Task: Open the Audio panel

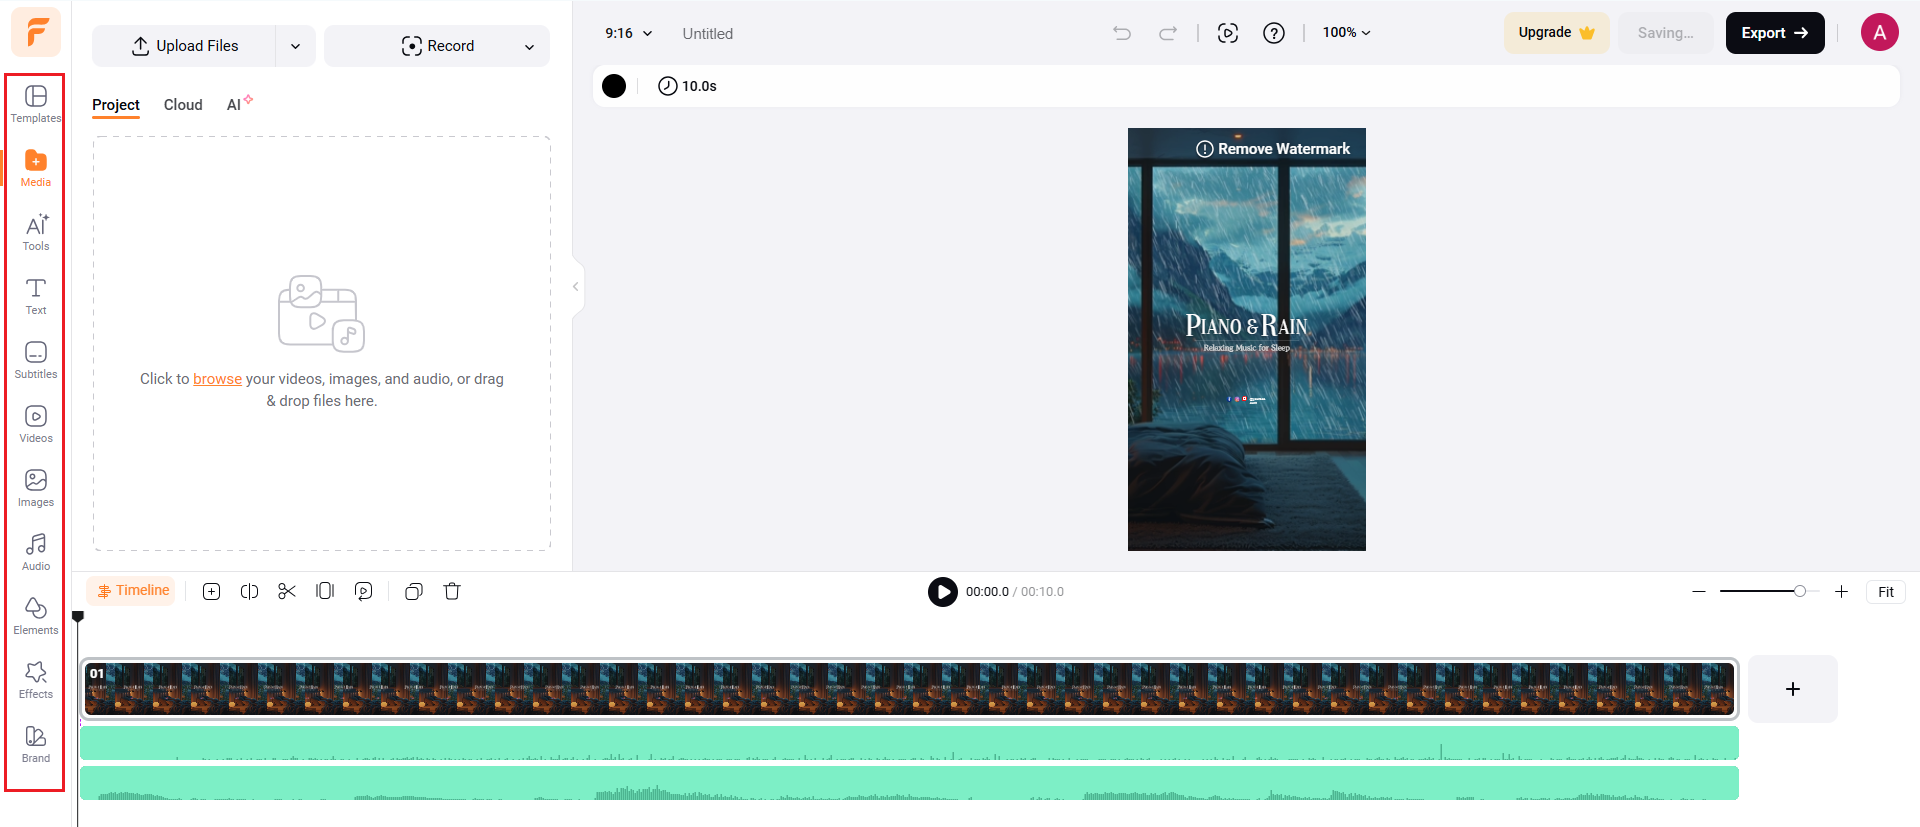Action: (36, 552)
